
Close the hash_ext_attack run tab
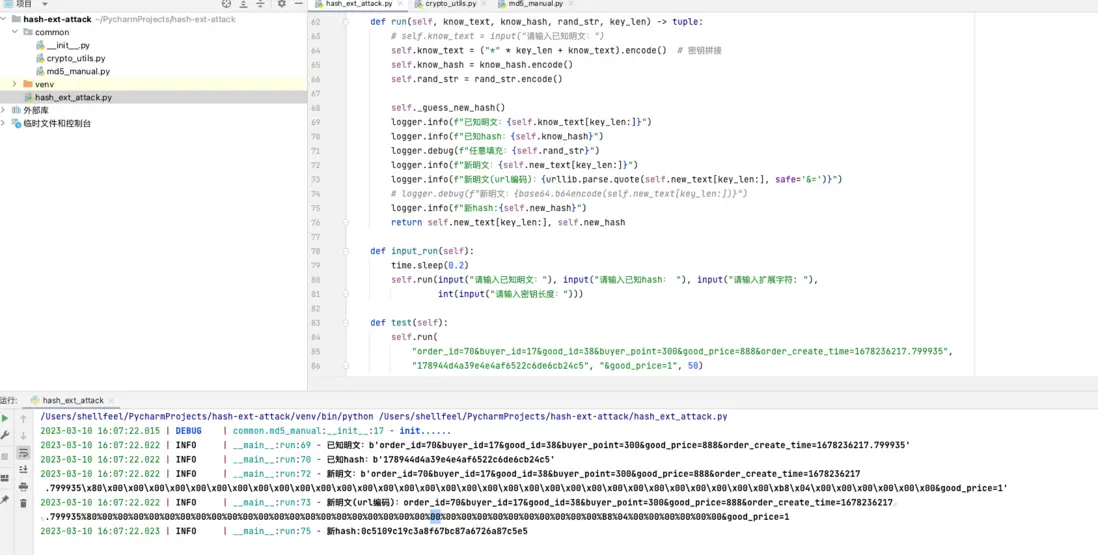111,400
